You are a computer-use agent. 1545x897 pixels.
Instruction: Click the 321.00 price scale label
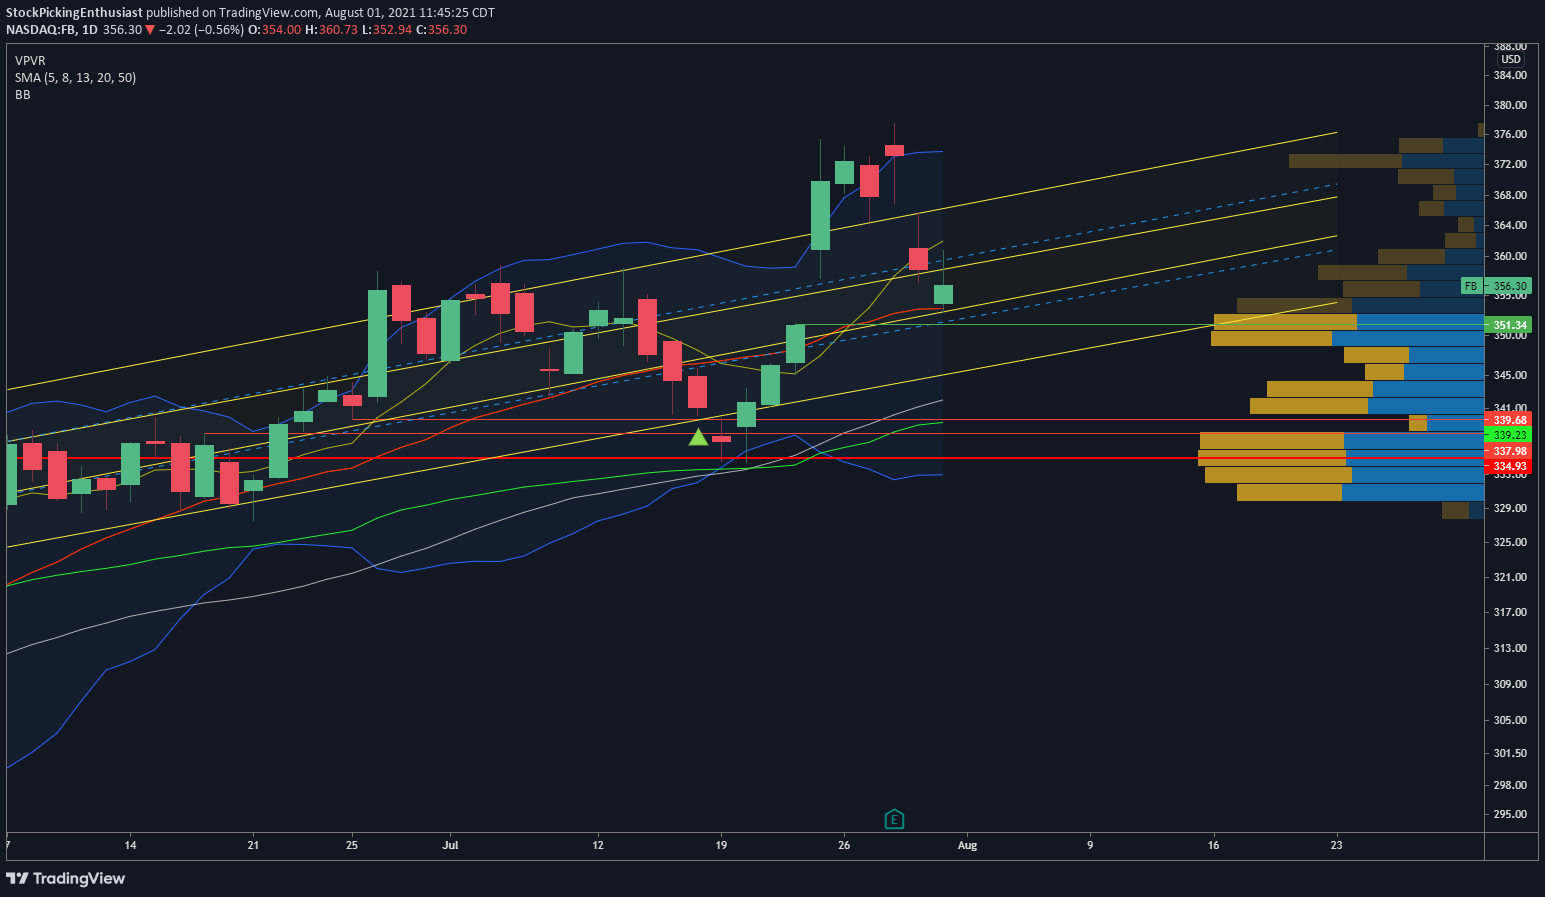click(1510, 577)
